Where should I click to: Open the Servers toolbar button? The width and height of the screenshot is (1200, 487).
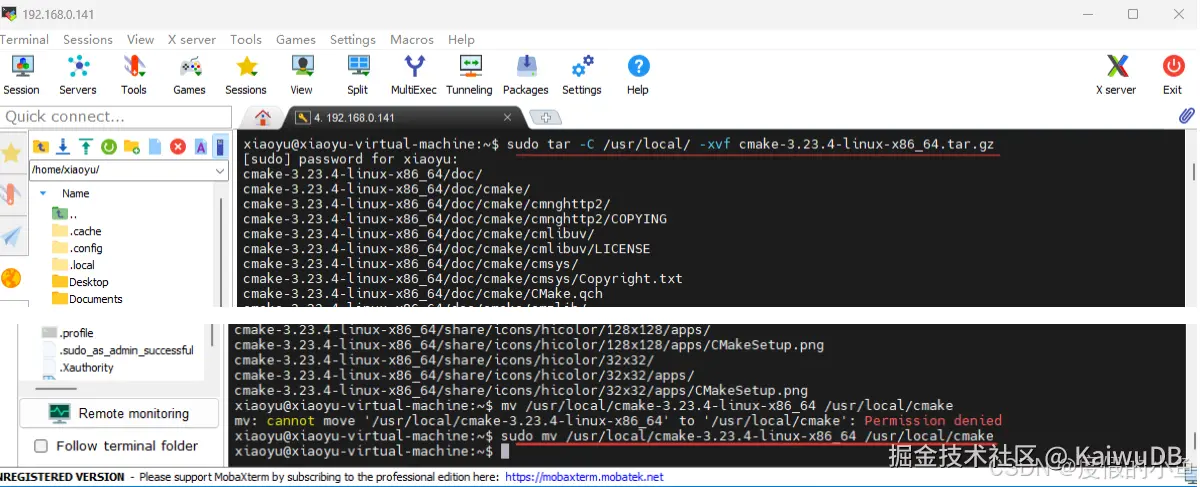pyautogui.click(x=77, y=75)
